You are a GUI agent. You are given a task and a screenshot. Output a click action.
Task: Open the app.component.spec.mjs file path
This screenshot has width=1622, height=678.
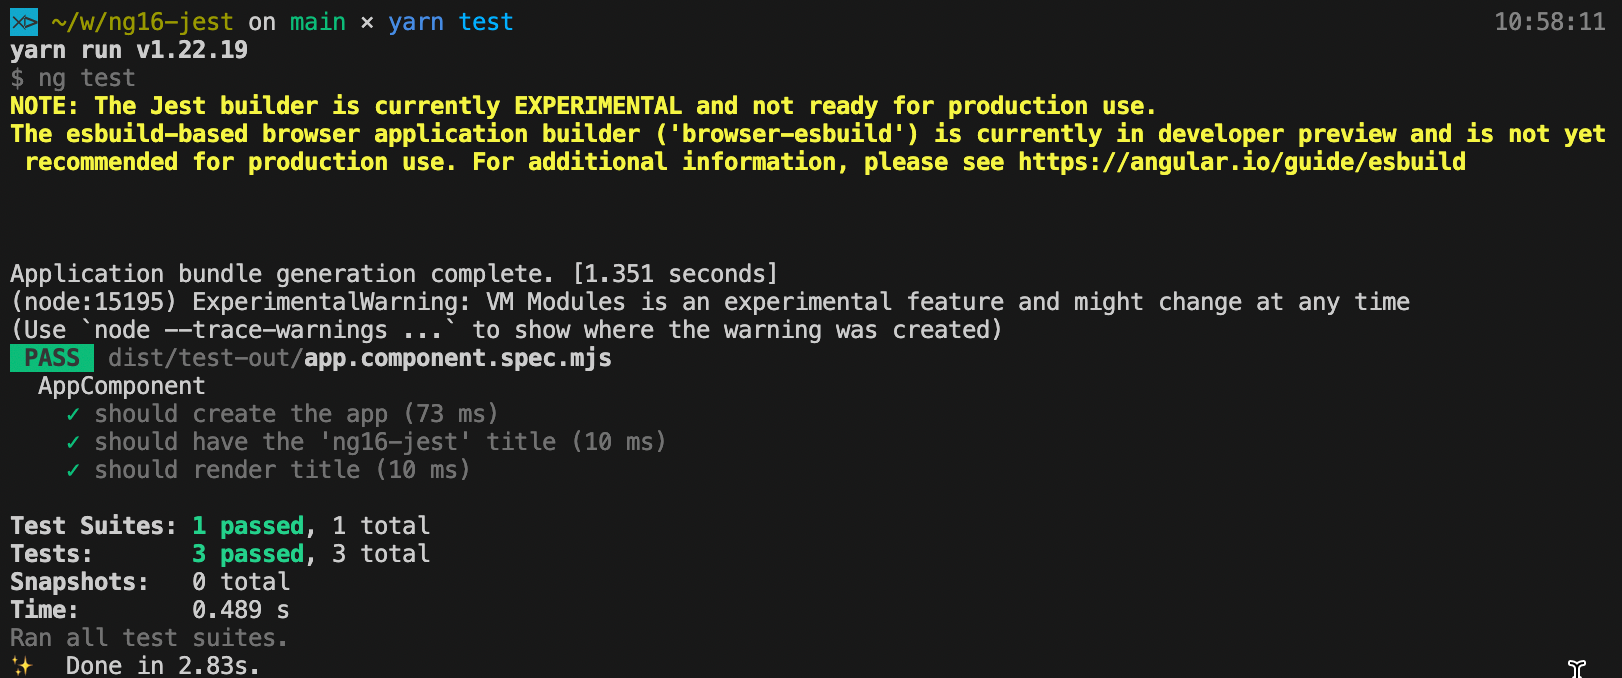pyautogui.click(x=360, y=358)
